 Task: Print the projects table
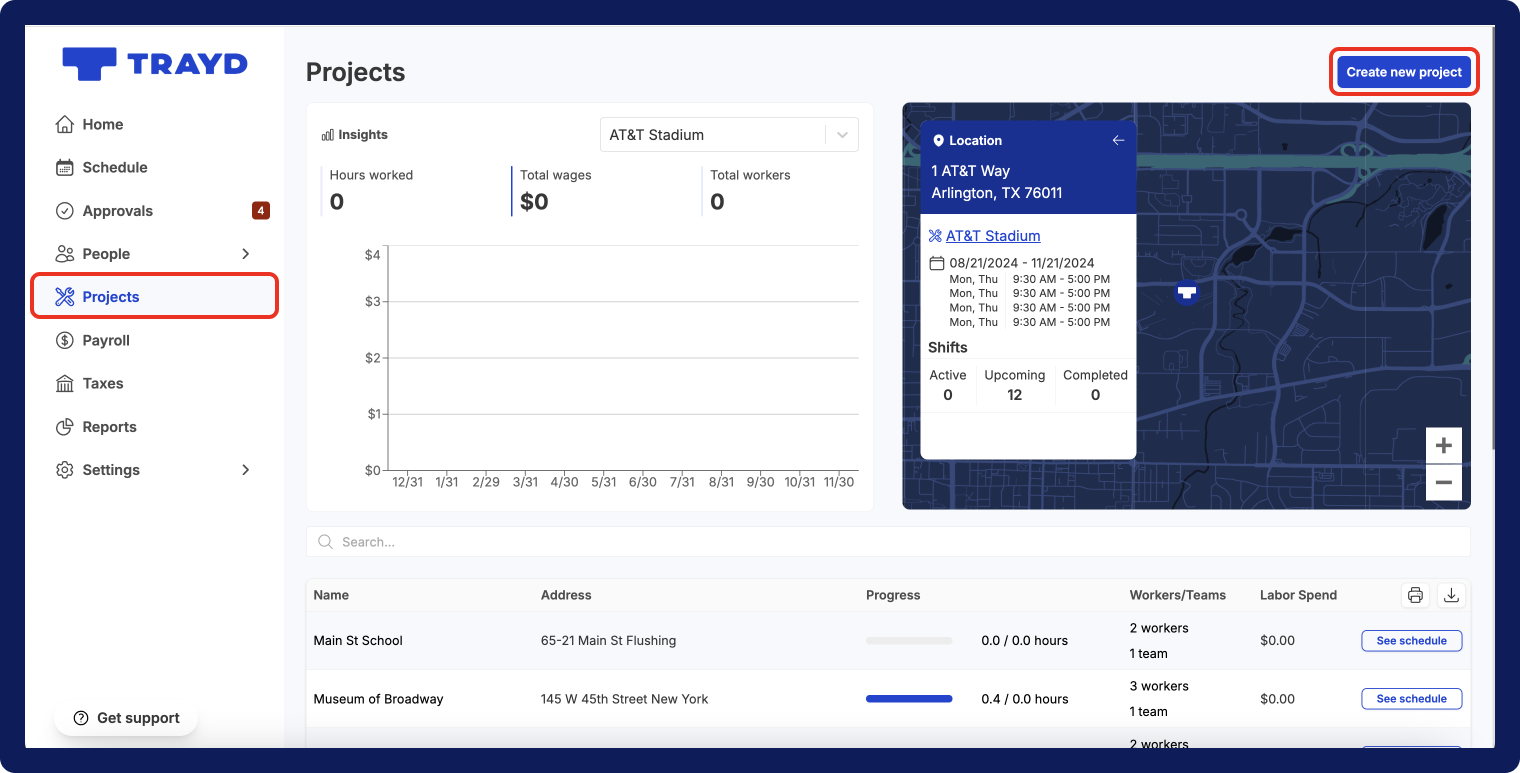click(x=1415, y=595)
